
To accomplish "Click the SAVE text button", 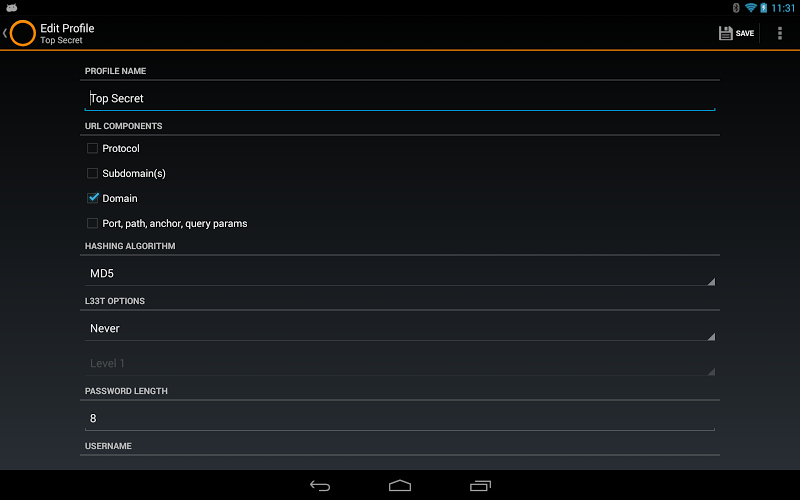I will [744, 33].
